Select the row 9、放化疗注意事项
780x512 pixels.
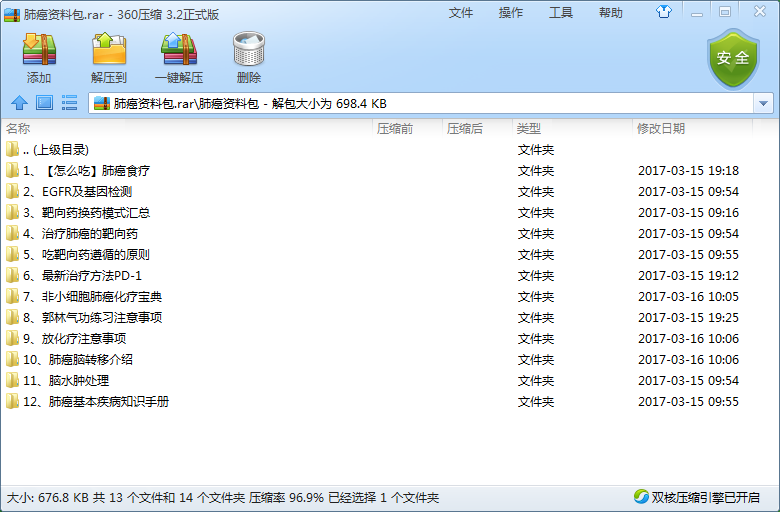(390, 338)
